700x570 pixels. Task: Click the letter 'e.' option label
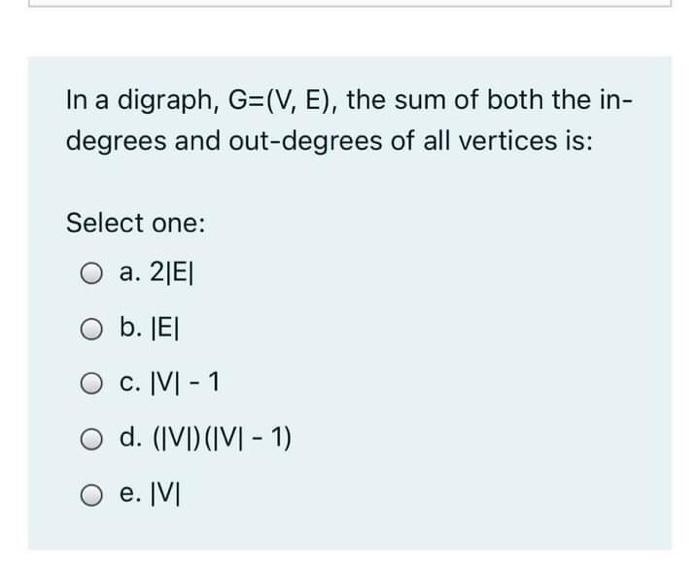[x=131, y=494]
